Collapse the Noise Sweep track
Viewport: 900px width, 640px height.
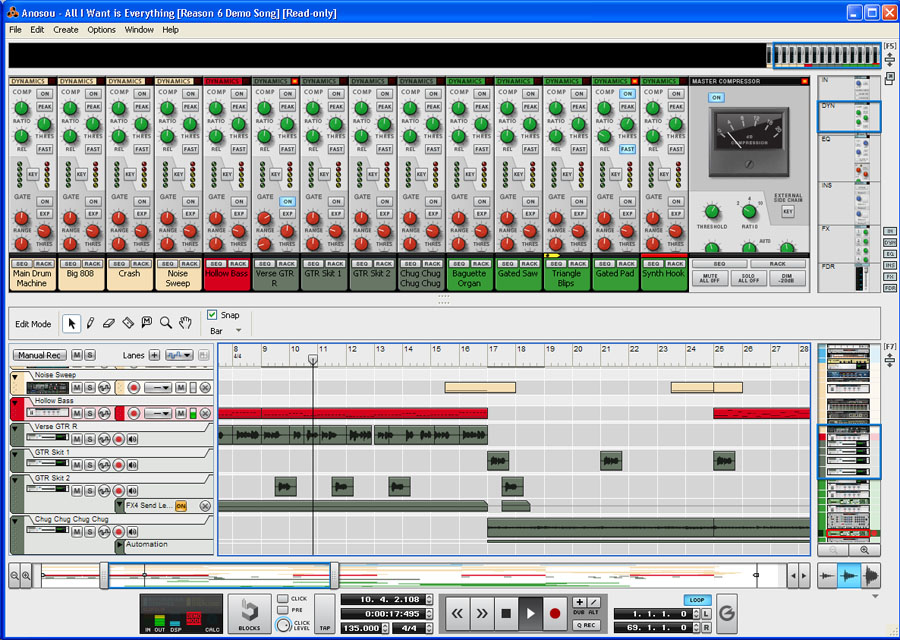coord(15,377)
